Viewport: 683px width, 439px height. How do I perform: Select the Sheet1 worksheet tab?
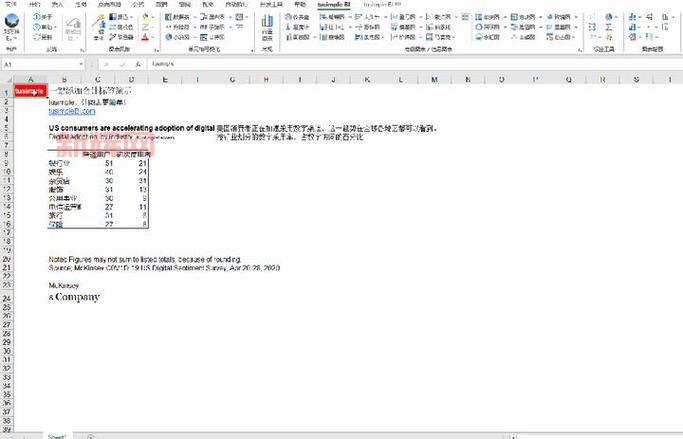(58, 435)
